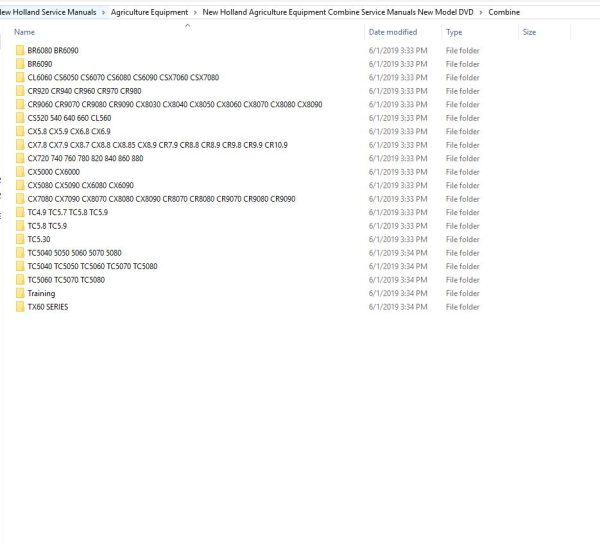Select folder icon of CX7080 CX7090 CX8070 row
Image resolution: width=600 pixels, height=544 pixels.
tap(20, 199)
